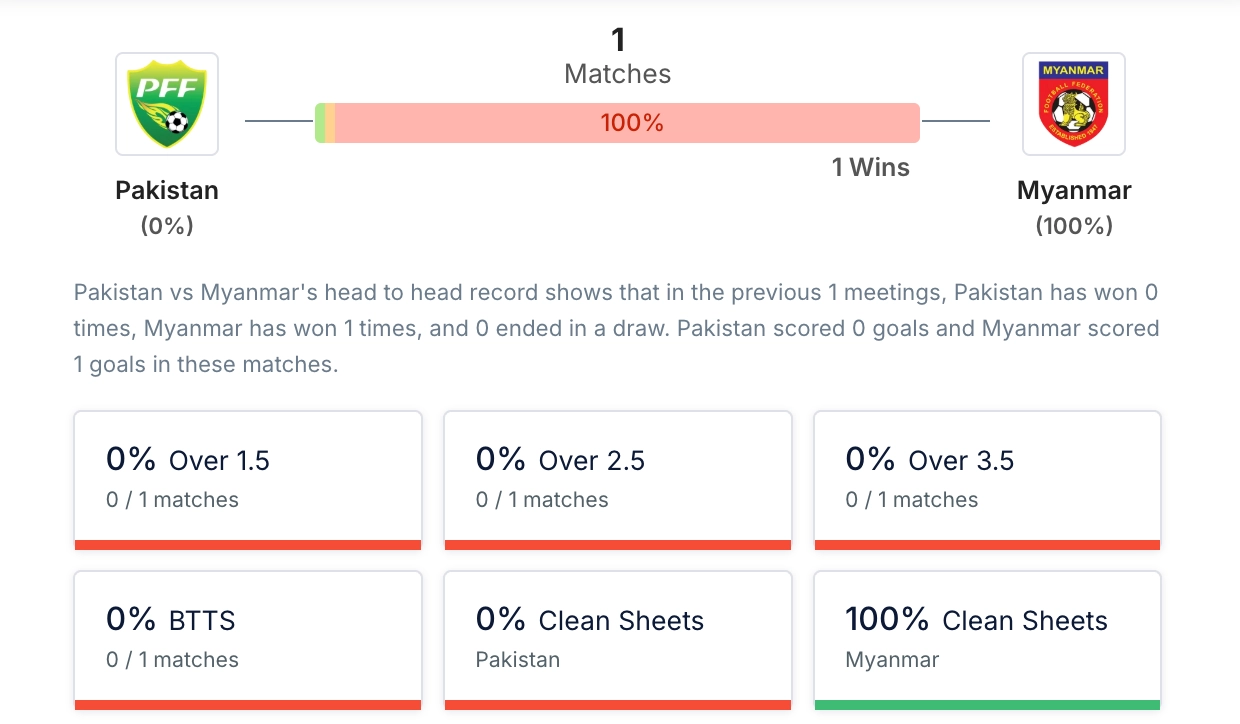Viewport: 1240px width, 724px height.
Task: Click the Over 1.5 stat card icon area
Action: pos(247,478)
